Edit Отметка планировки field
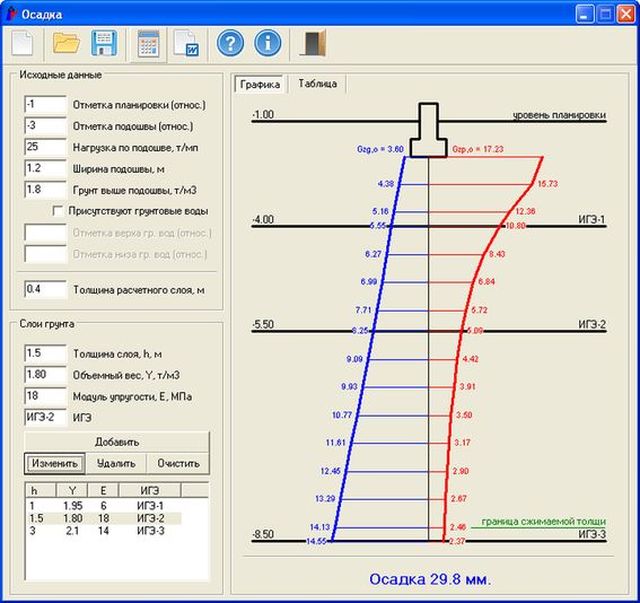Image resolution: width=640 pixels, height=603 pixels. click(45, 105)
